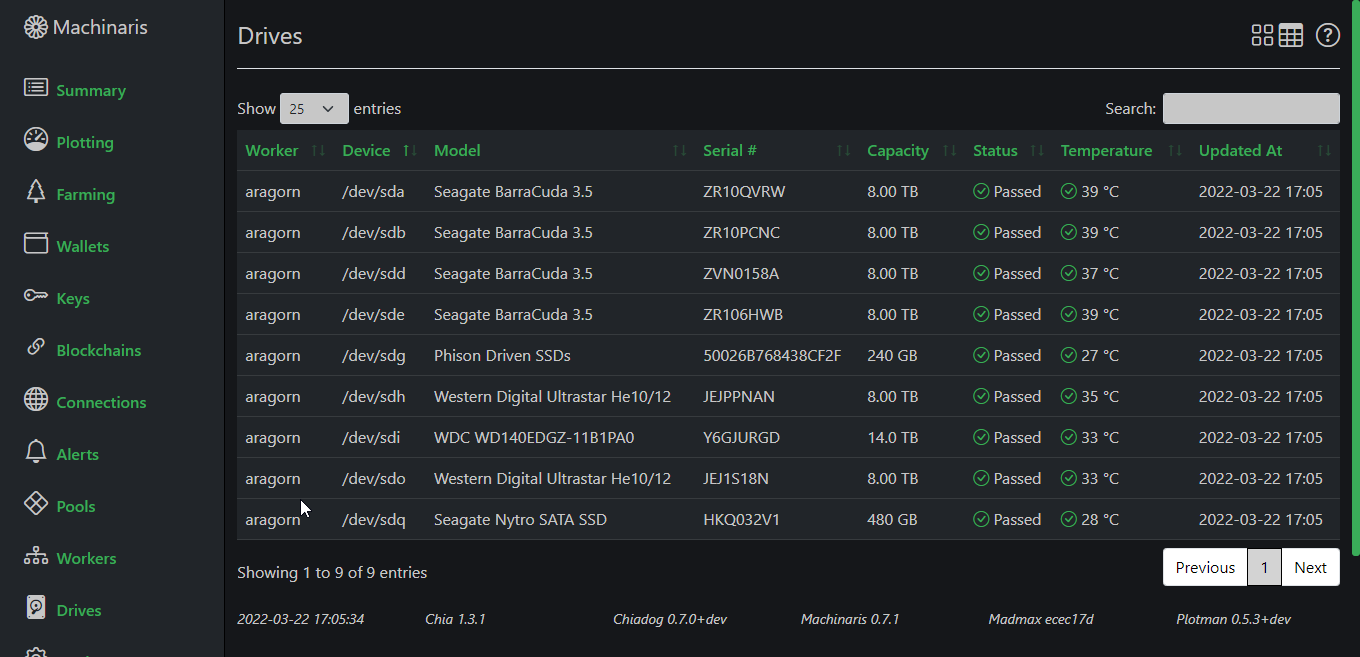
Task: Click the Connections globe icon
Action: pos(36,399)
